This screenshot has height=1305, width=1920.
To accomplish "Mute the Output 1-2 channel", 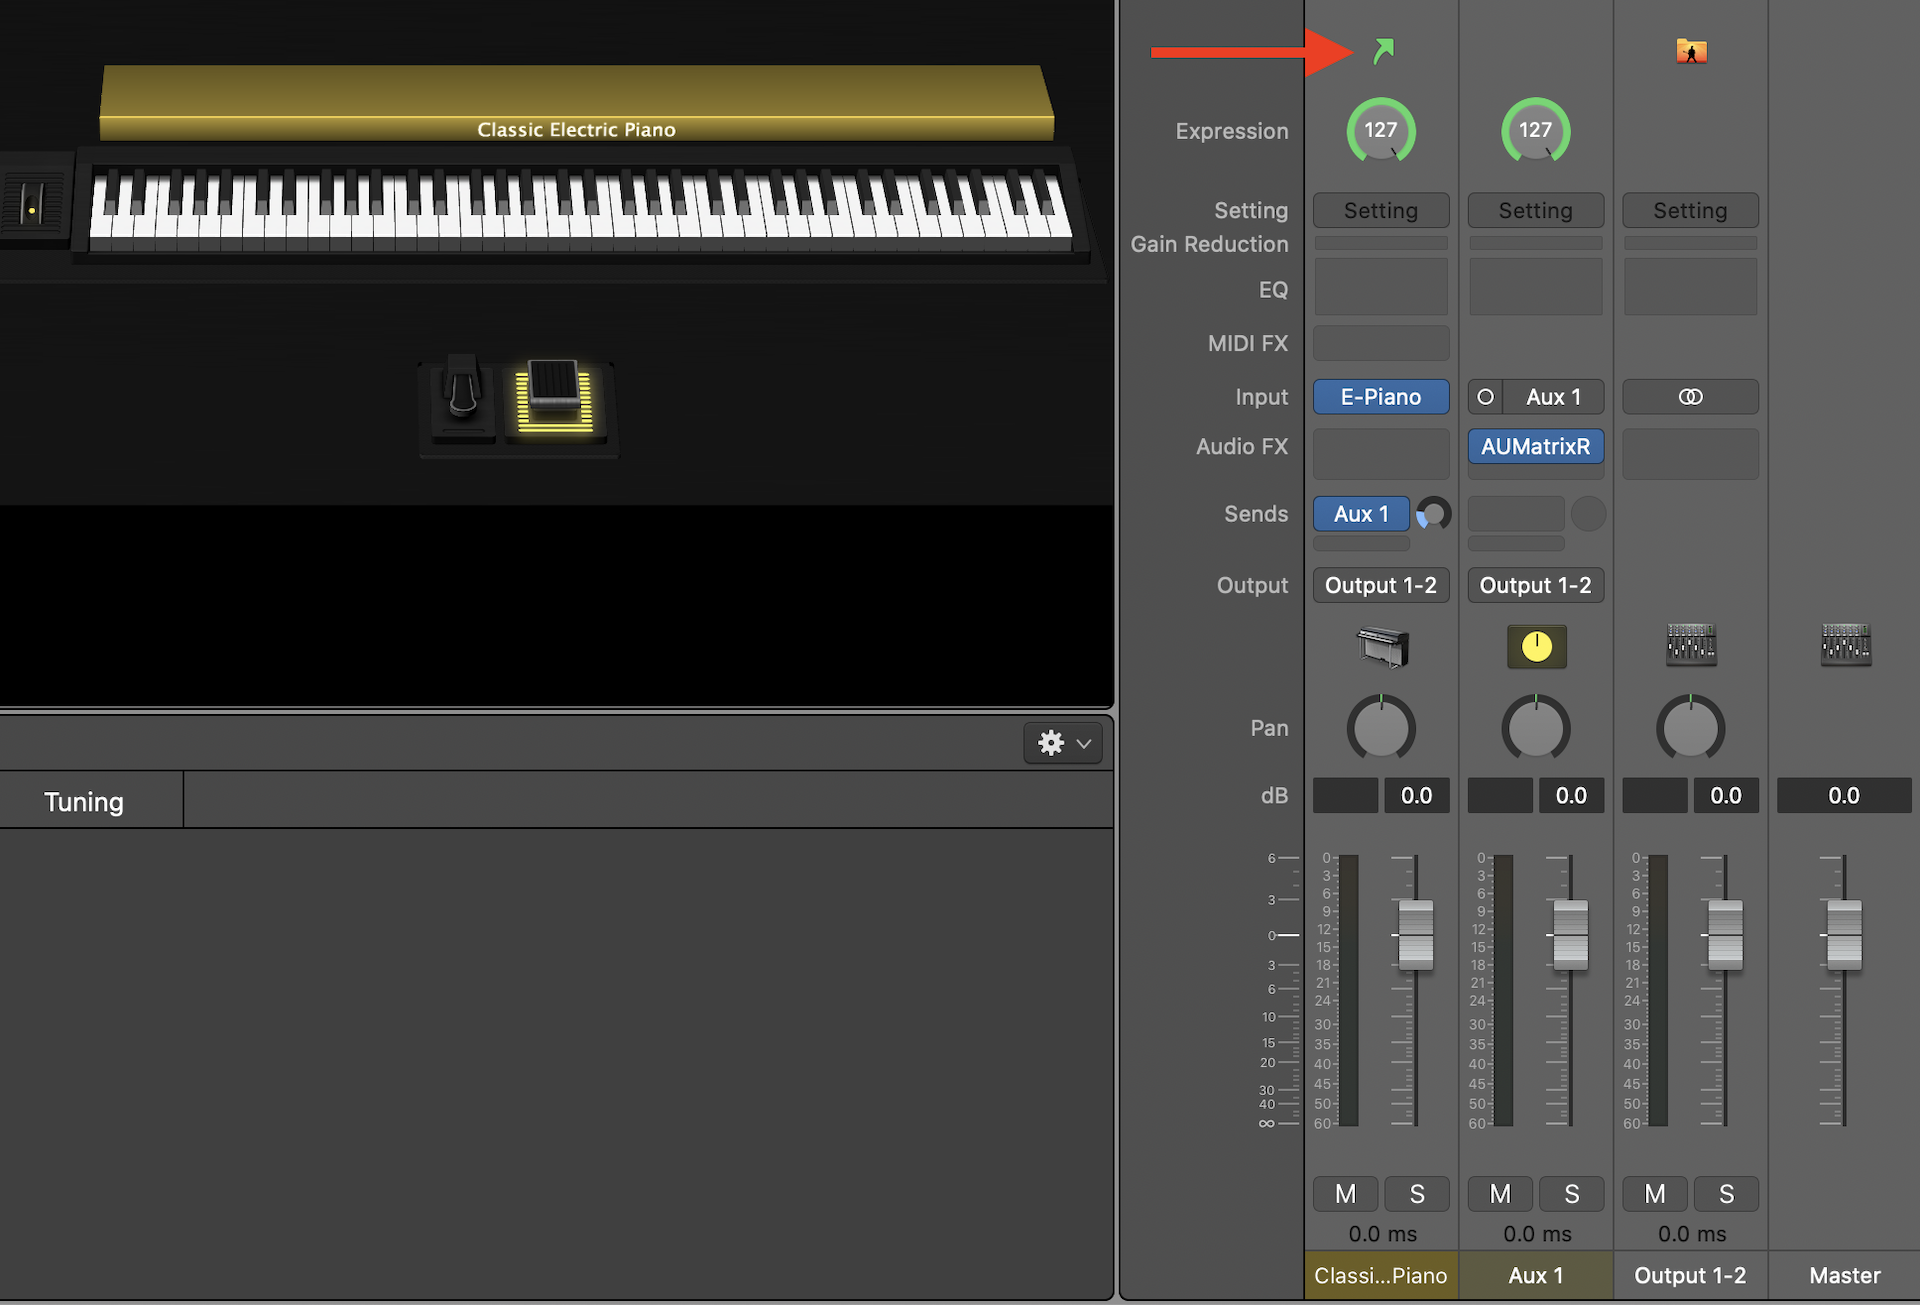I will point(1655,1193).
